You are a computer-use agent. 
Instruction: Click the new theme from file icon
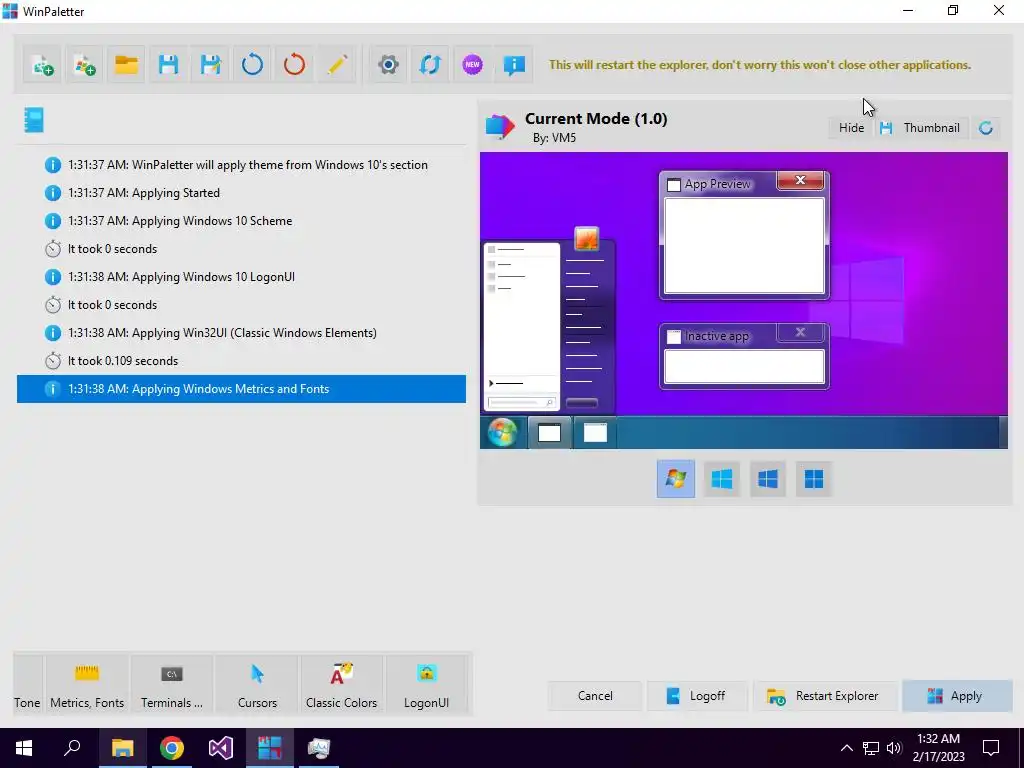click(x=42, y=65)
